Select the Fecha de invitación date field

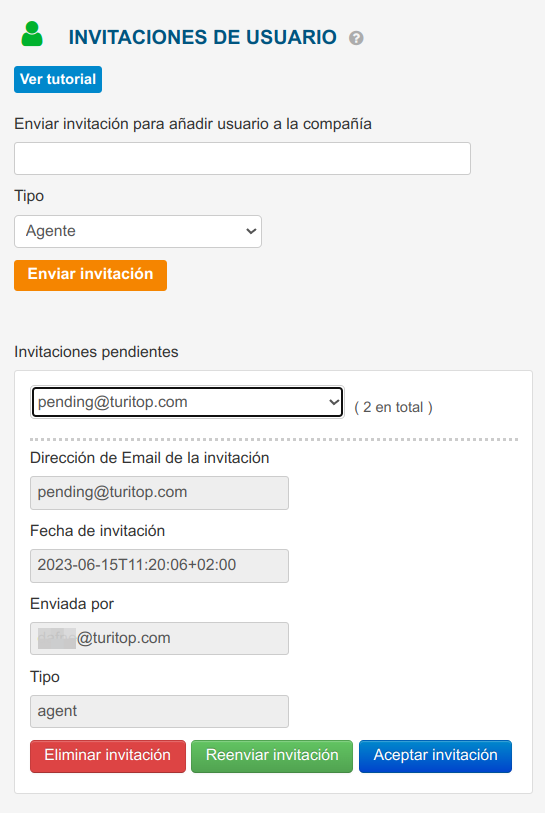[159, 566]
